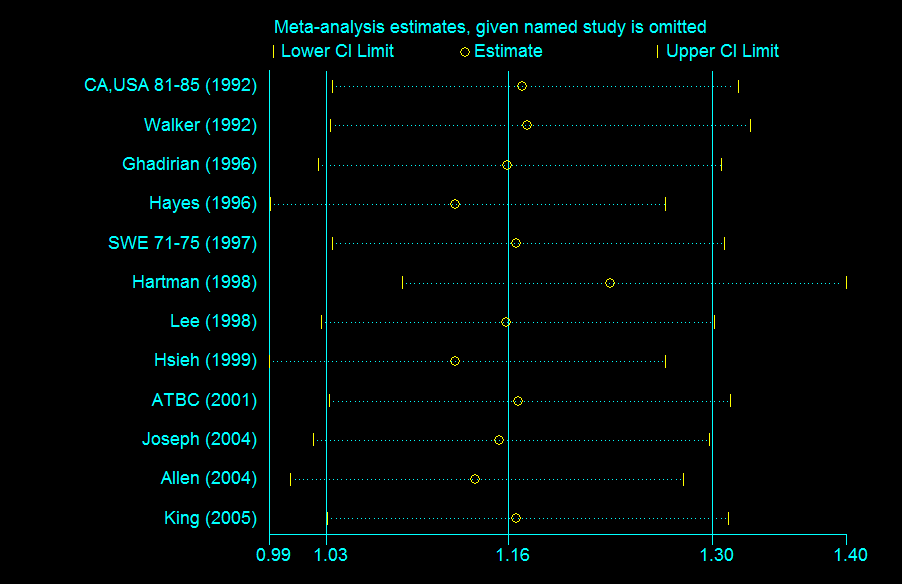Click the estimate circle in the Hayes (1996) row
Viewport: 902px width, 584px height.
point(454,204)
